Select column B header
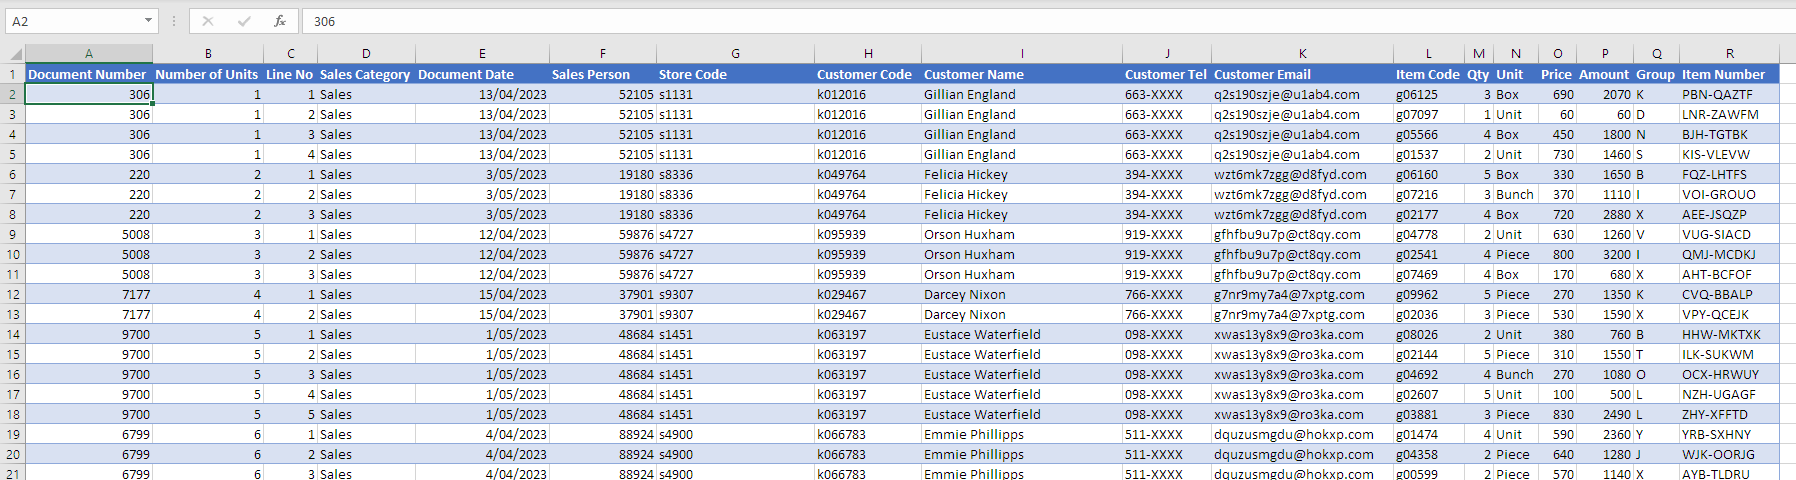 pyautogui.click(x=208, y=54)
